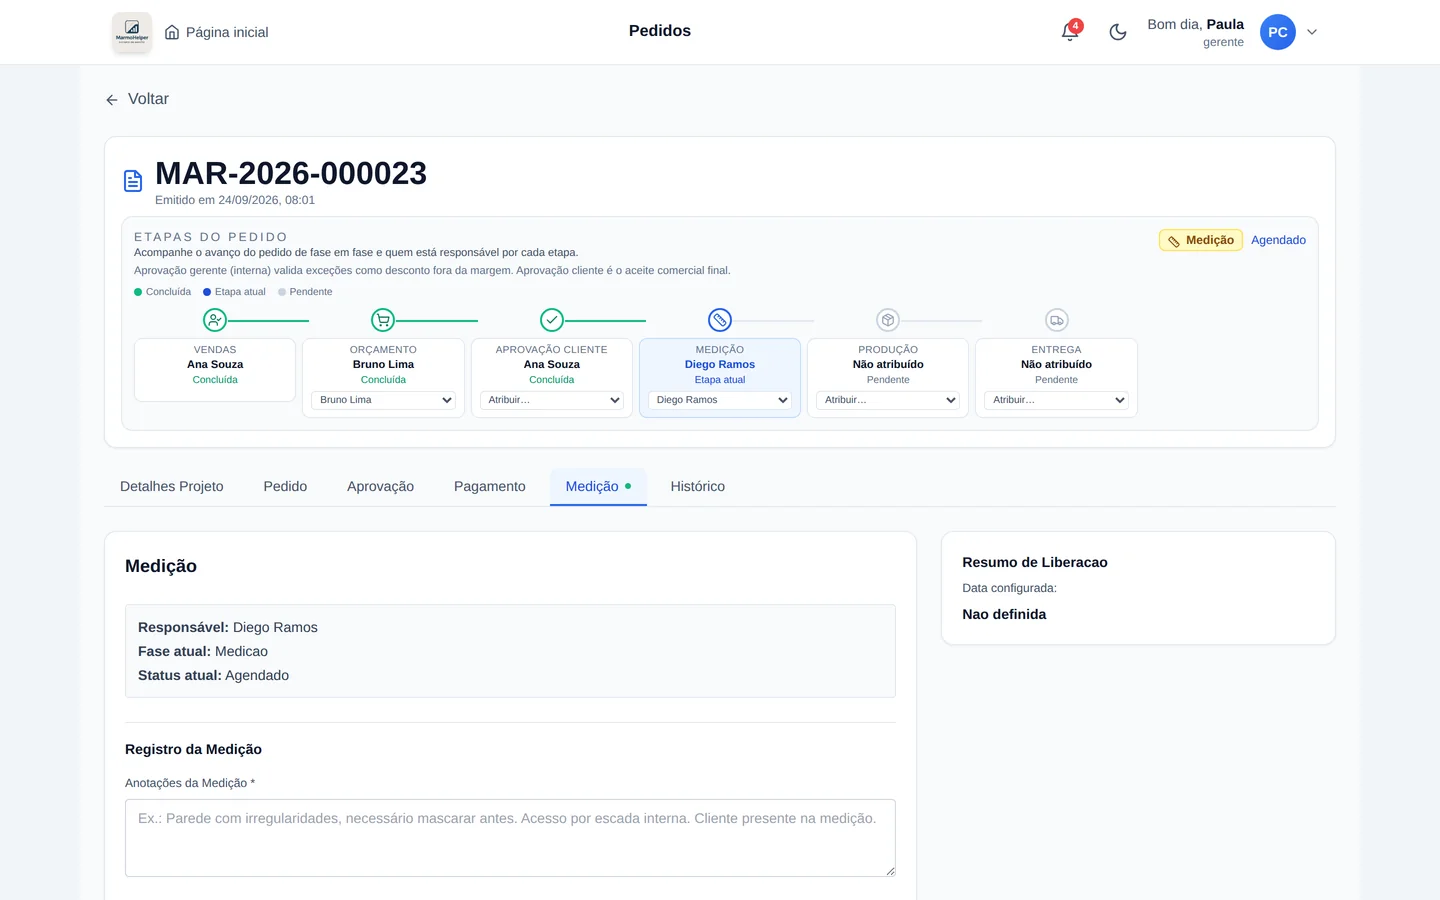Image resolution: width=1440 pixels, height=900 pixels.
Task: Click the yellow Medição badge
Action: click(x=1201, y=240)
